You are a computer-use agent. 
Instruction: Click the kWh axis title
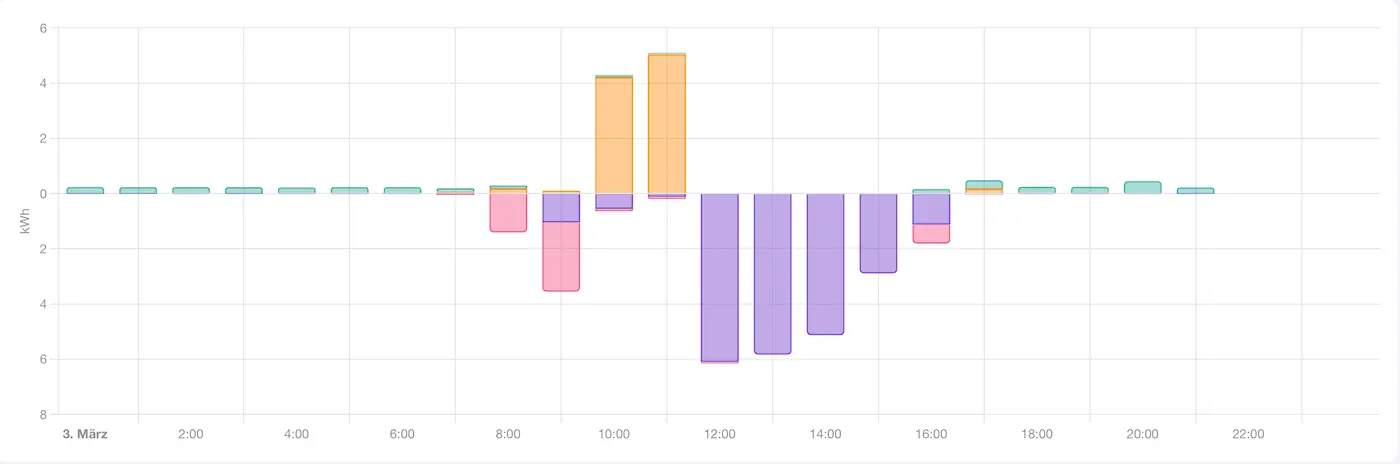pyautogui.click(x=26, y=221)
